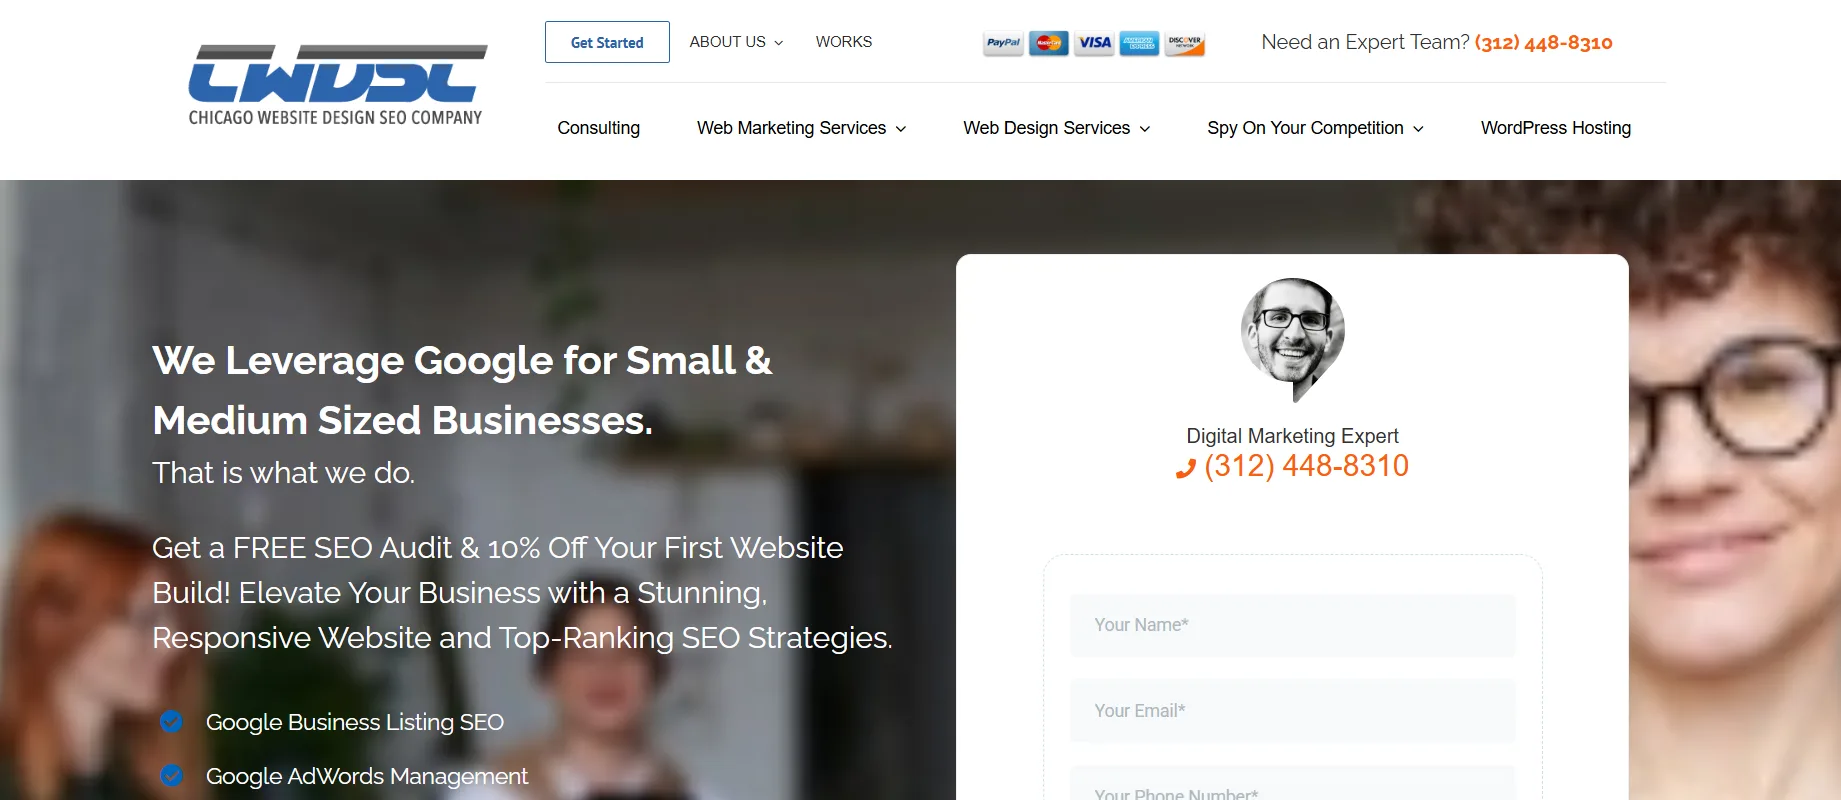Image resolution: width=1841 pixels, height=800 pixels.
Task: Select the Discover Network payment icon
Action: (1184, 43)
